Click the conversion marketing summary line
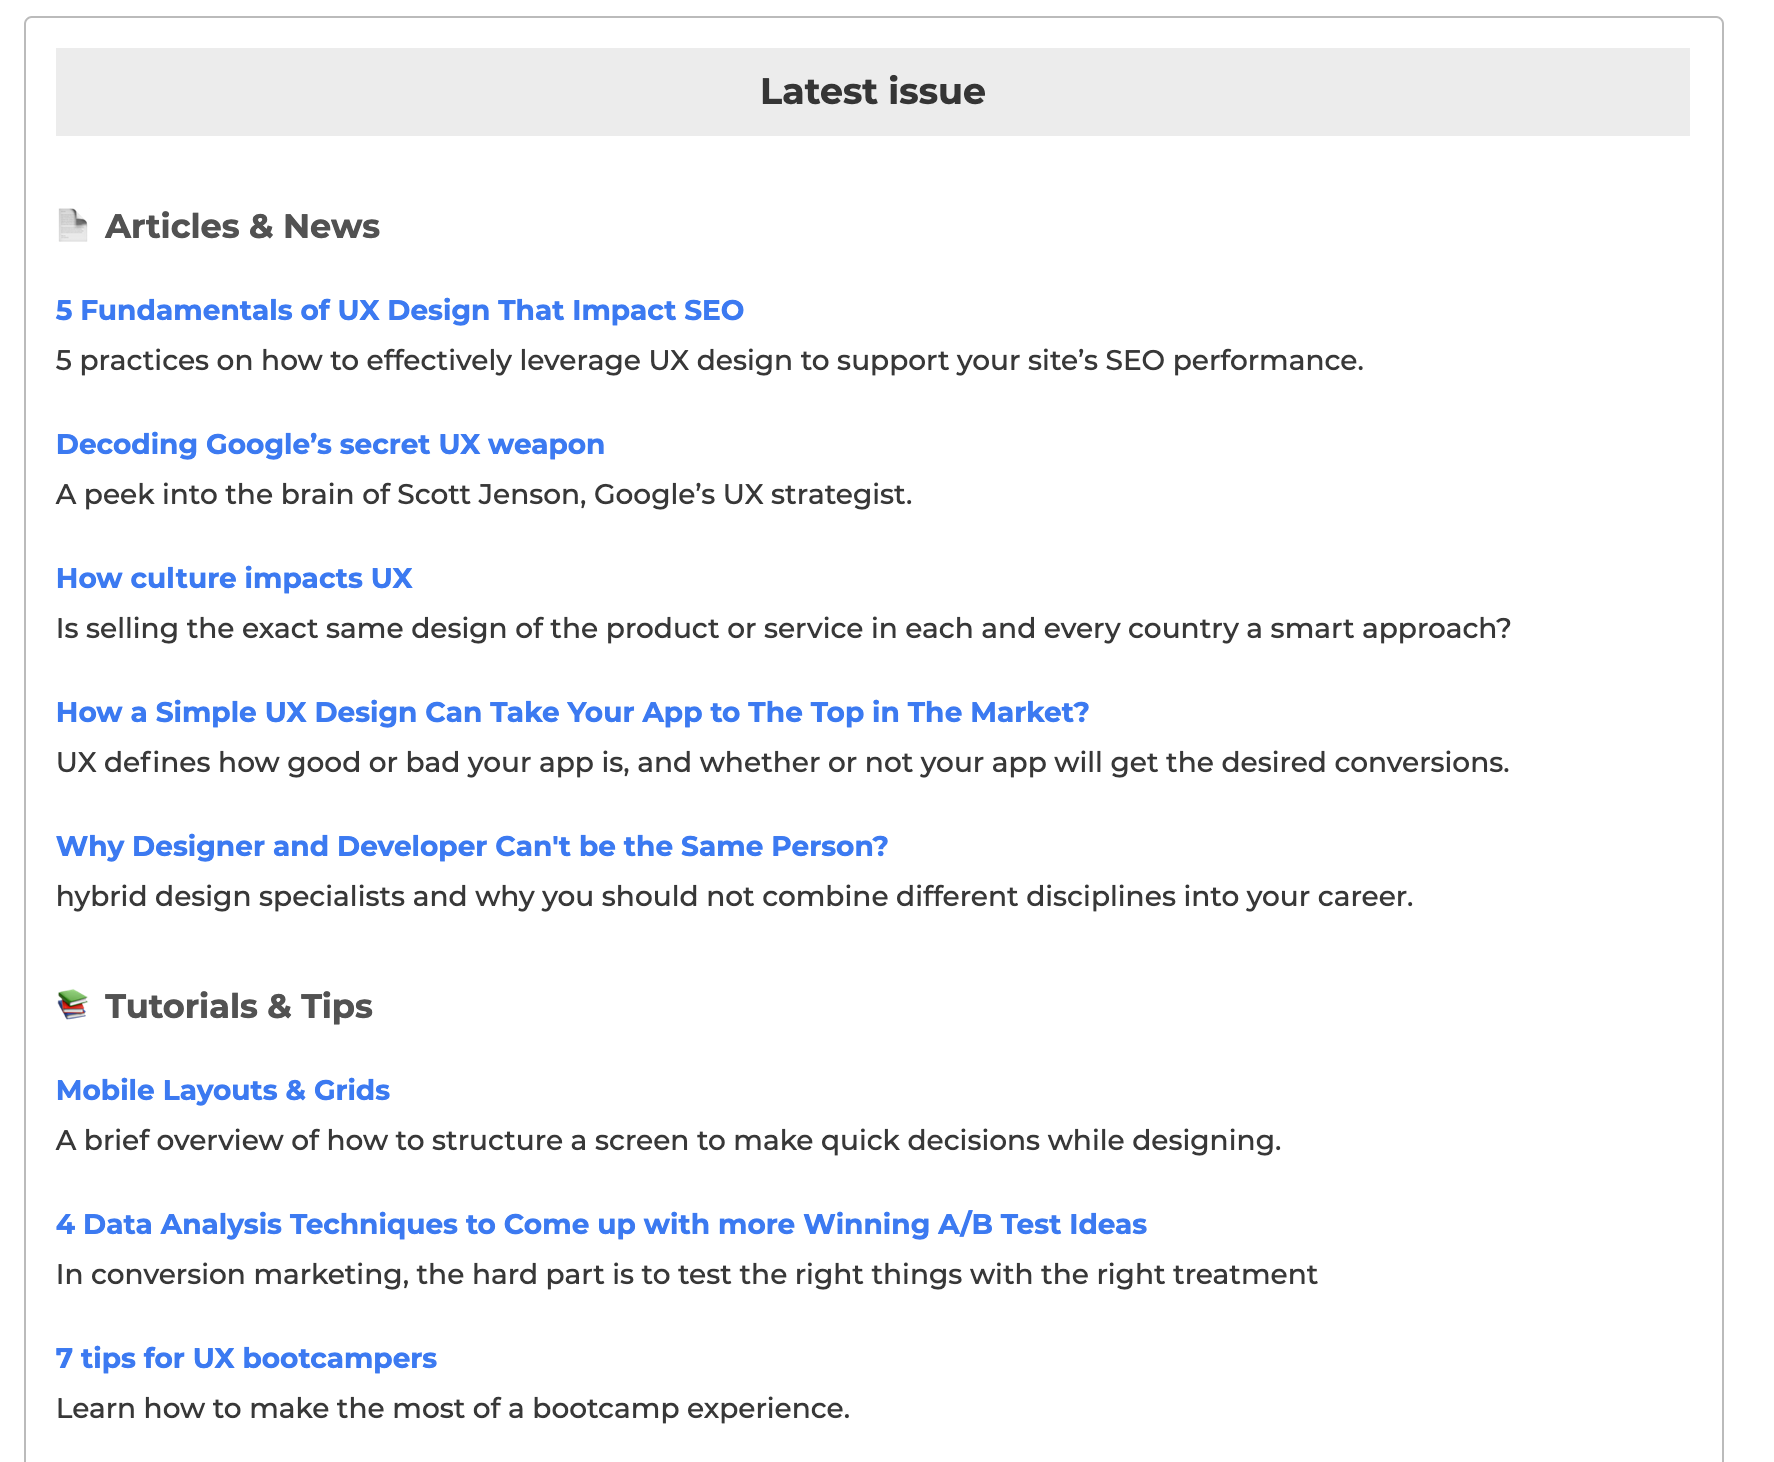 pos(687,1274)
